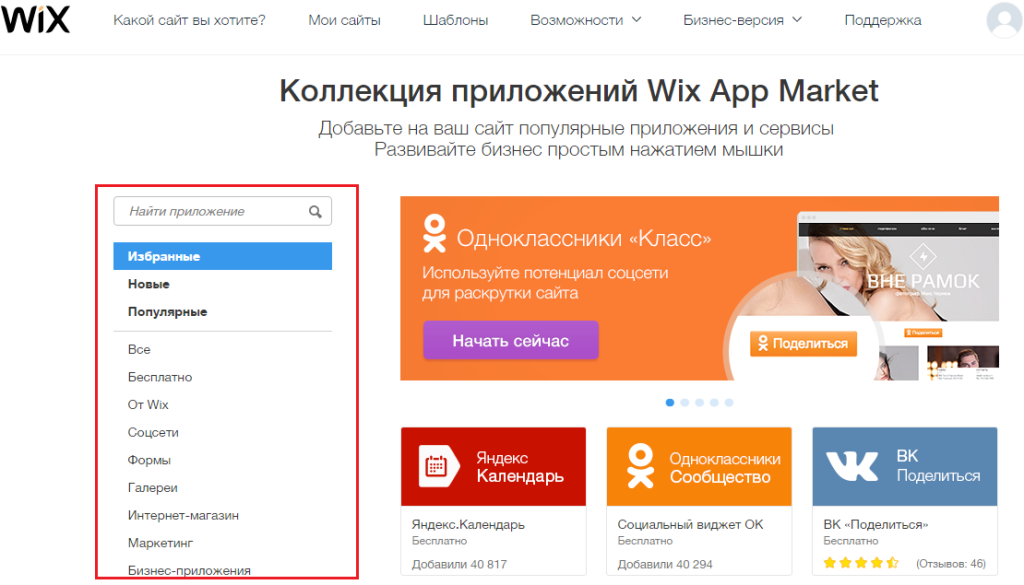Open the Маркетинг category
The width and height of the screenshot is (1024, 585).
point(161,543)
